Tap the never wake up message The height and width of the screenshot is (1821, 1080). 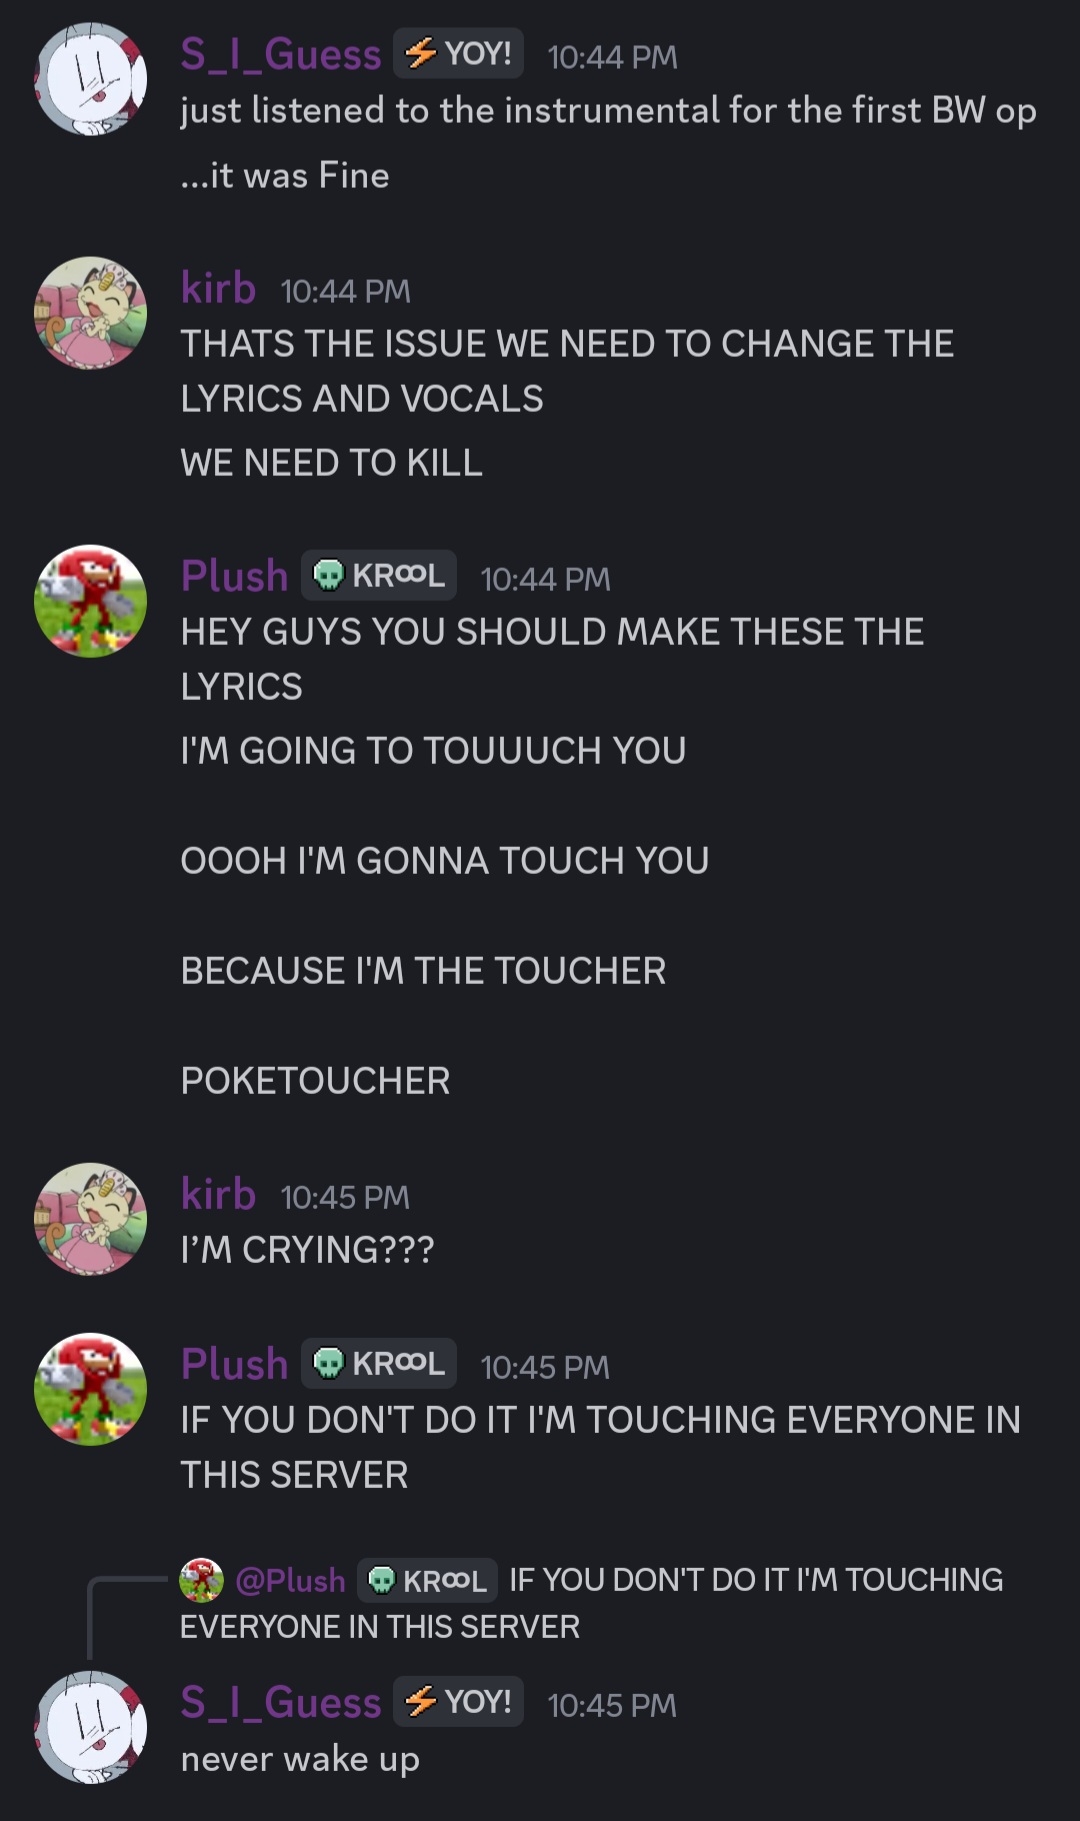pyautogui.click(x=300, y=1759)
